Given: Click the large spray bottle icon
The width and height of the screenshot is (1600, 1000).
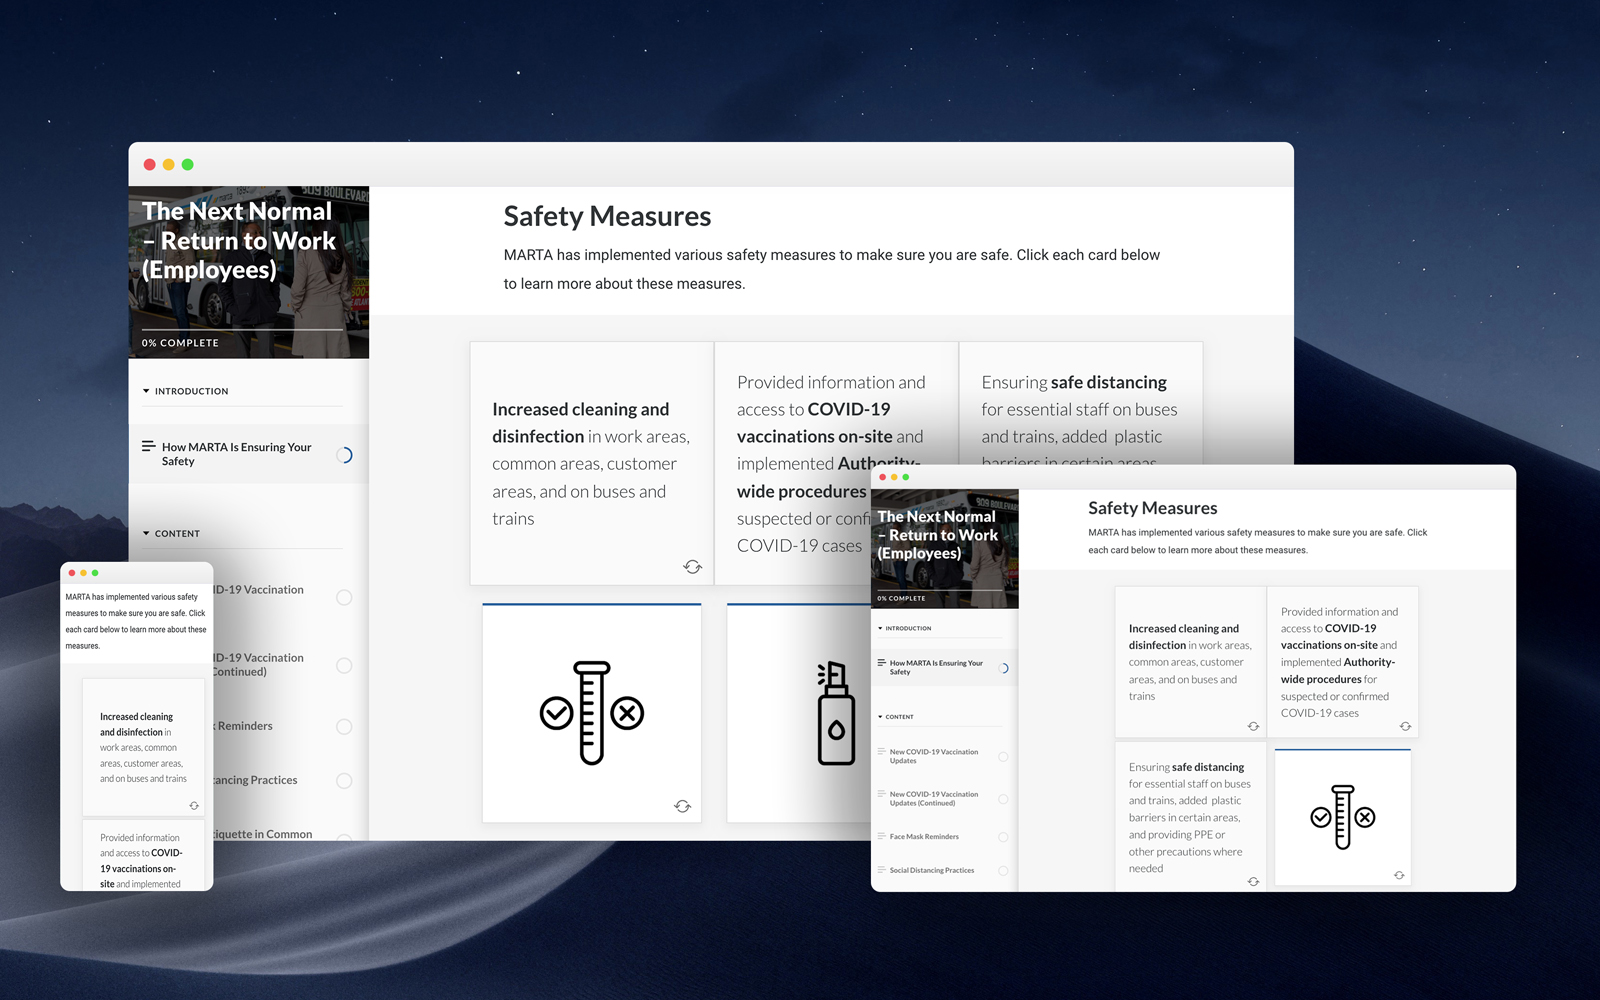Looking at the screenshot, I should tap(836, 714).
